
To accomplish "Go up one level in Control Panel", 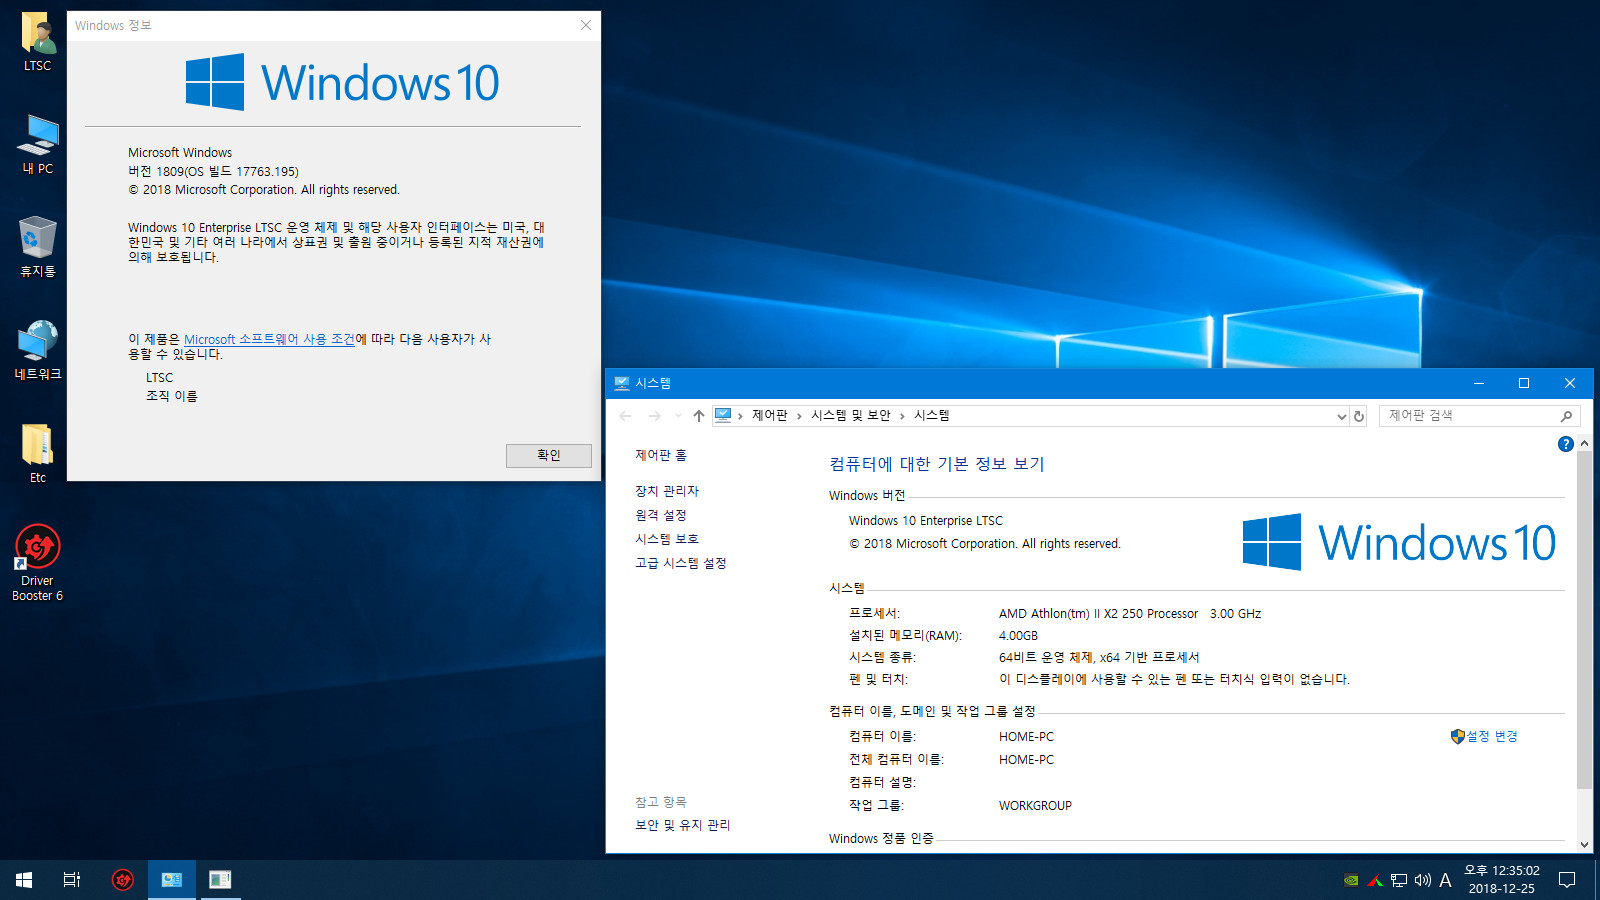I will pyautogui.click(x=699, y=416).
